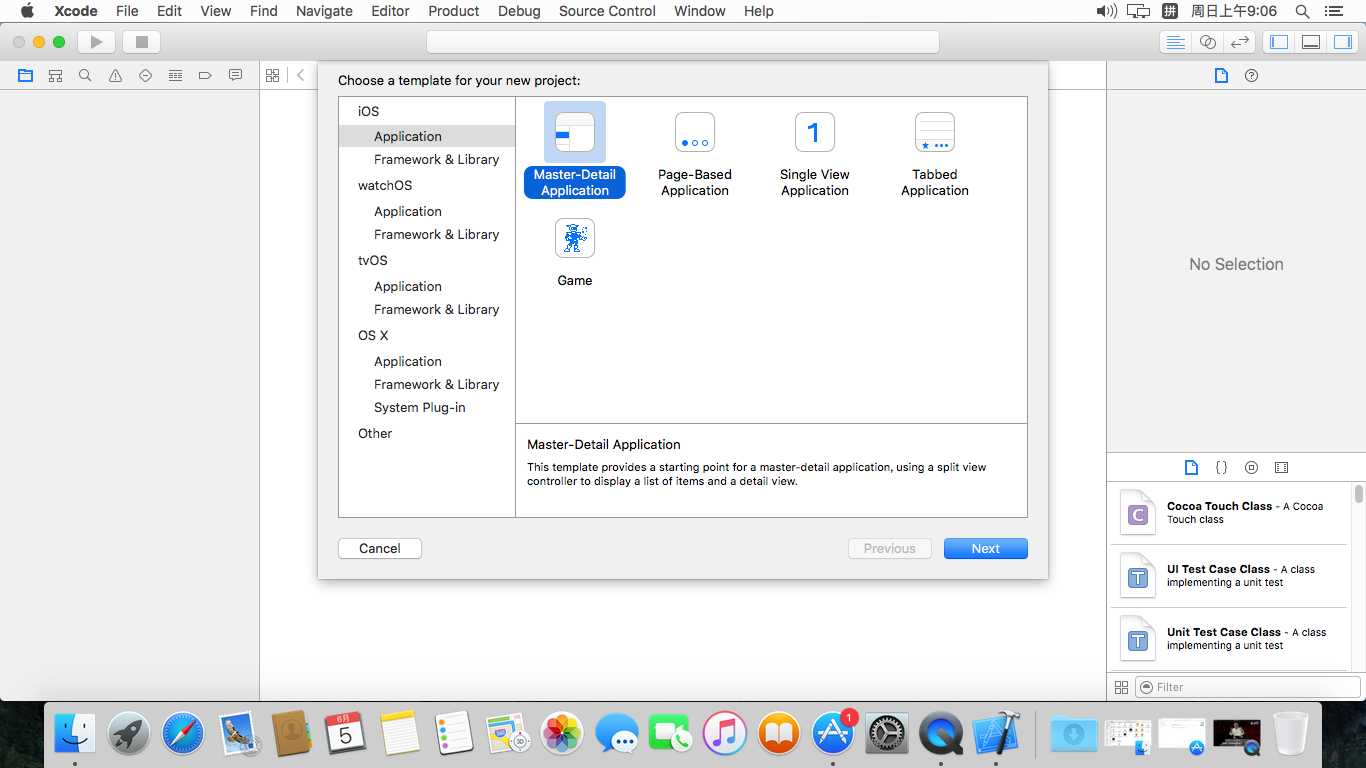Select Unit Test Case Class in library
1366x768 pixels.
[x=1227, y=639]
